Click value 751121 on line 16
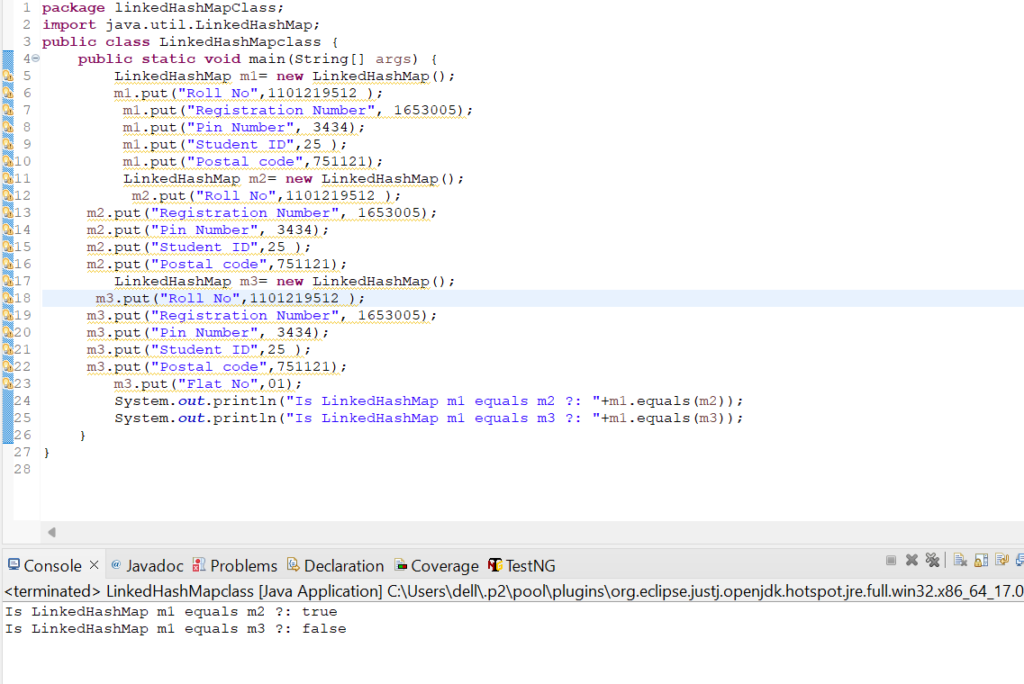Image resolution: width=1024 pixels, height=684 pixels. point(303,264)
